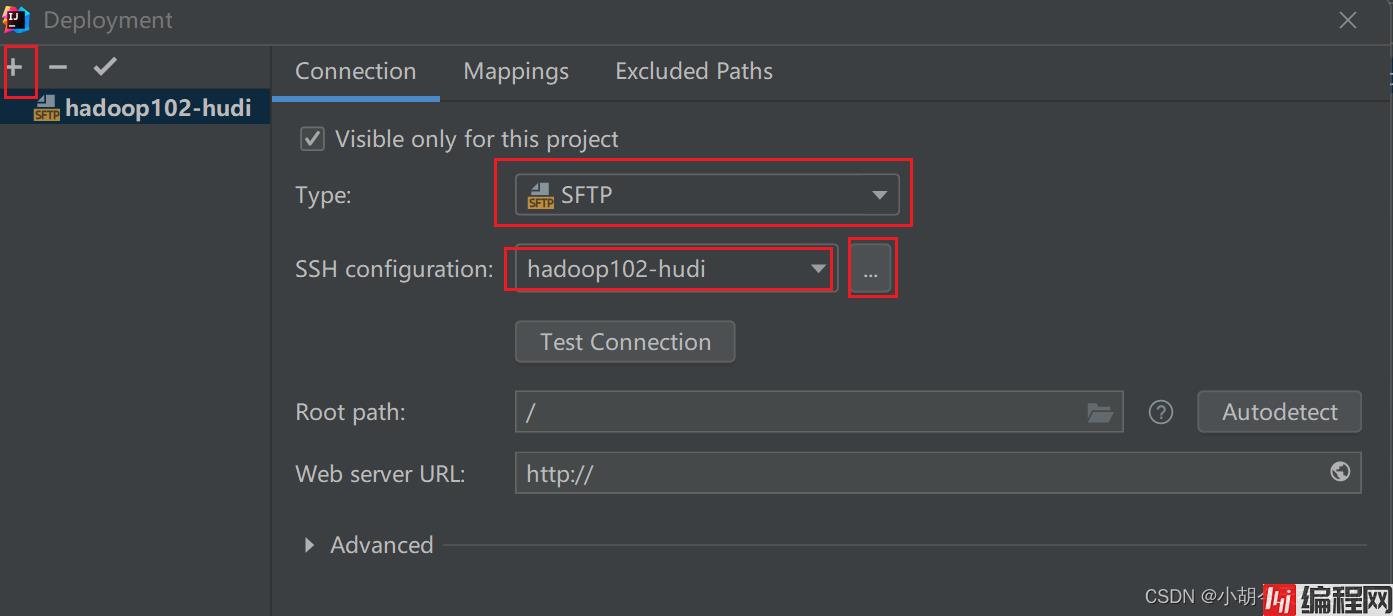This screenshot has width=1393, height=616.
Task: Toggle Visible only for this project checkbox
Action: tap(313, 139)
